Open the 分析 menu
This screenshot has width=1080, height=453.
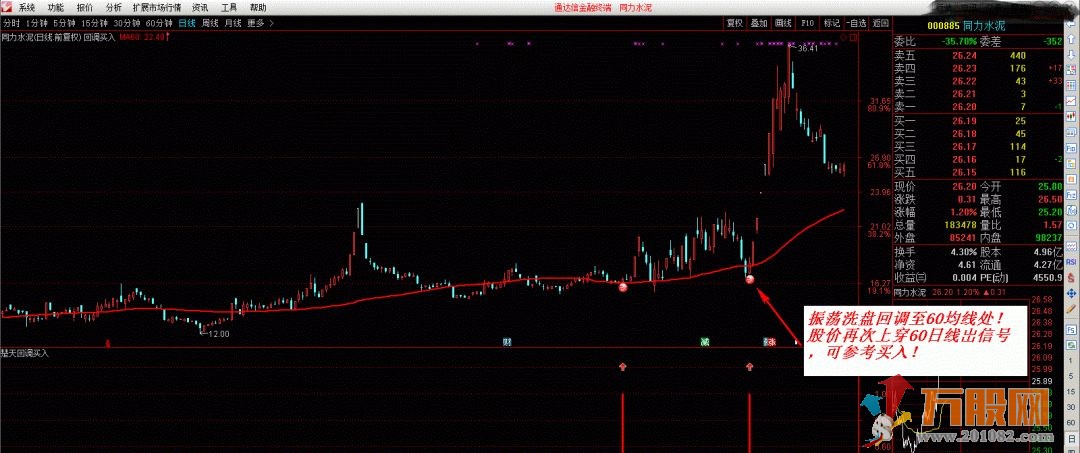click(x=114, y=8)
